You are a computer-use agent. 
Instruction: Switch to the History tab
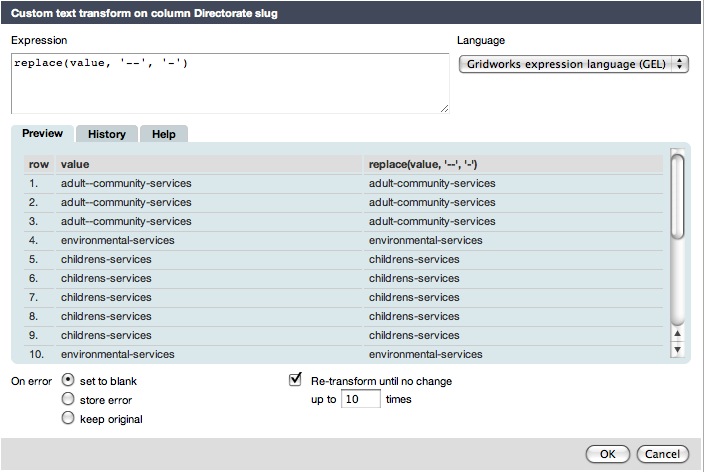(x=107, y=134)
